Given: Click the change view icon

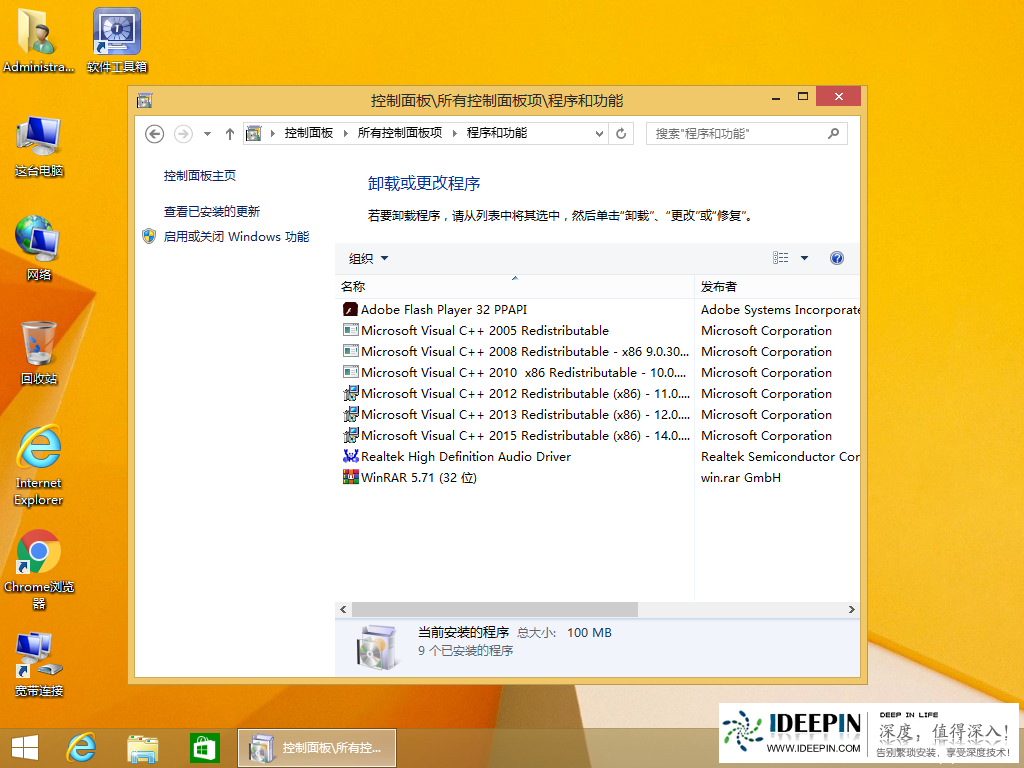Looking at the screenshot, I should click(780, 258).
